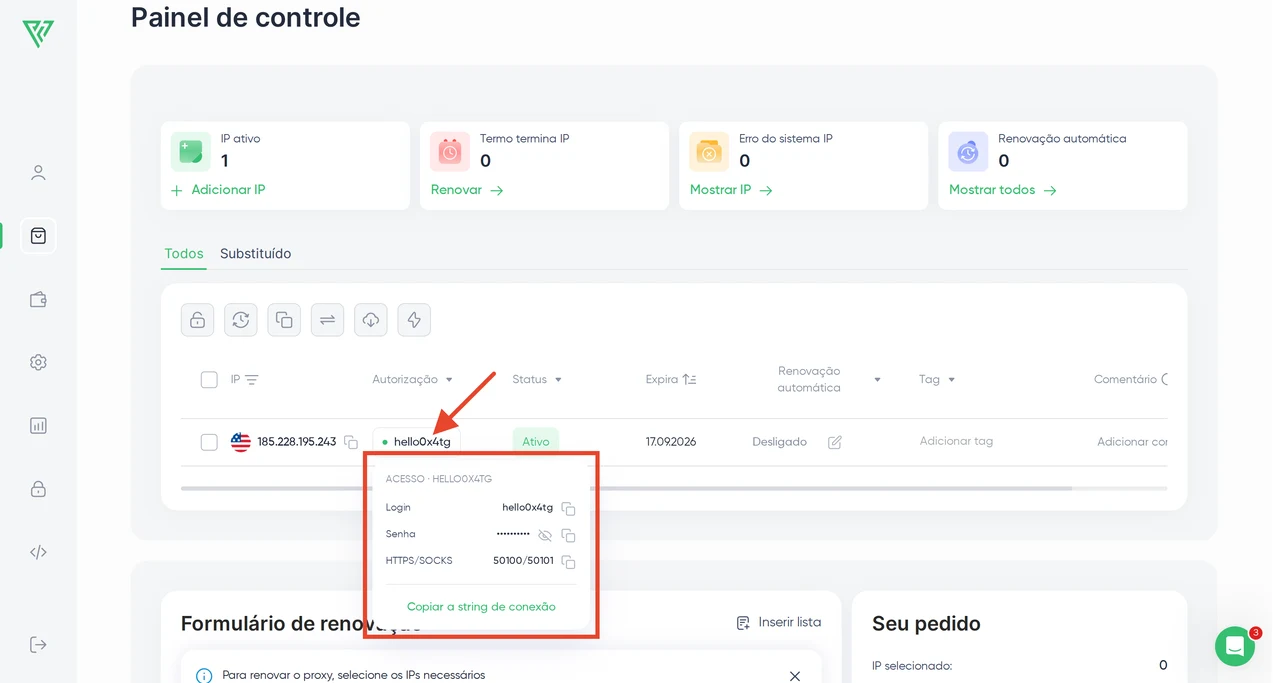Copy IP address 185.228.195.243 icon
Viewport: 1280px width, 683px height.
[351, 442]
